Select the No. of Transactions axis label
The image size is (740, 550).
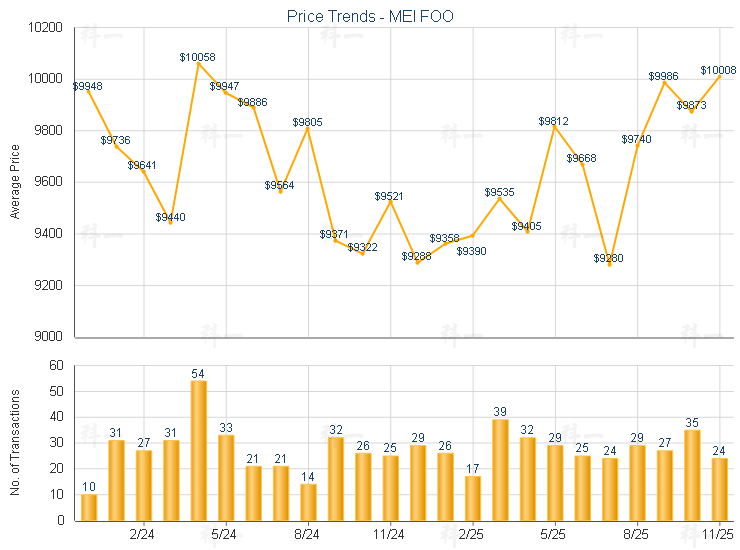click(x=15, y=441)
